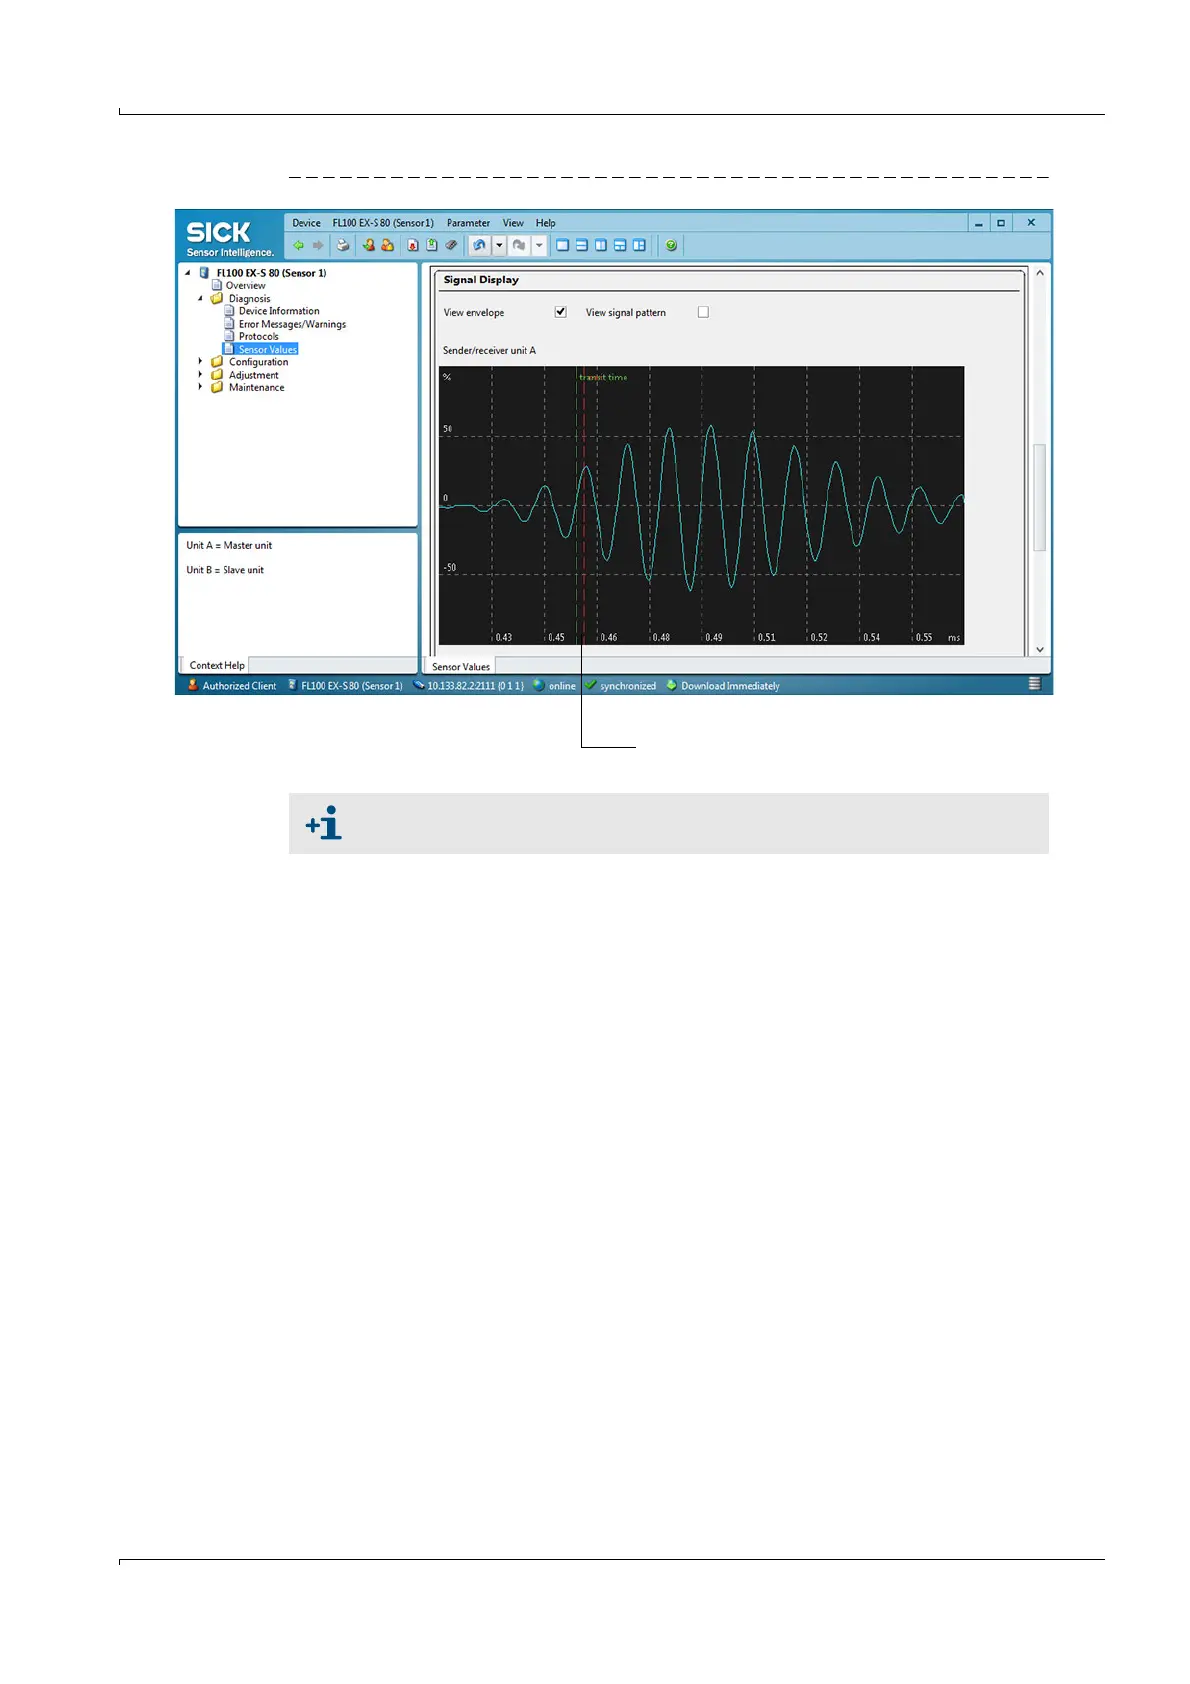The height and width of the screenshot is (1684, 1190).
Task: Select the Configuration folder label
Action: [258, 362]
